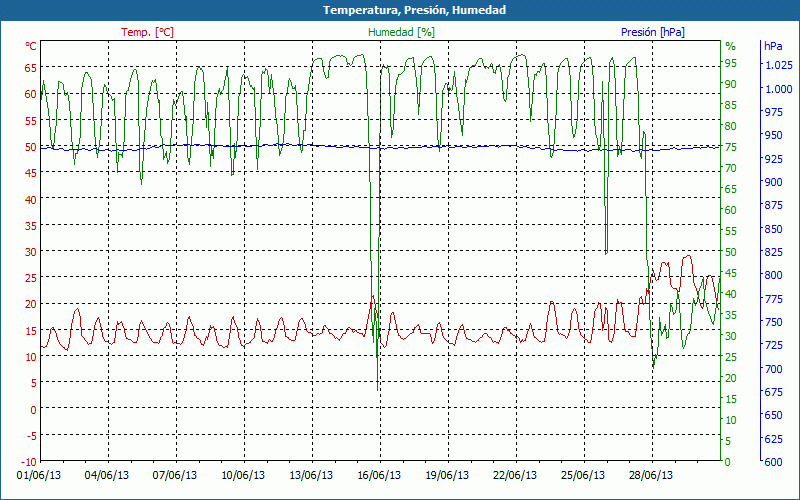
Task: Click the date label '10/06/13'
Action: point(243,476)
